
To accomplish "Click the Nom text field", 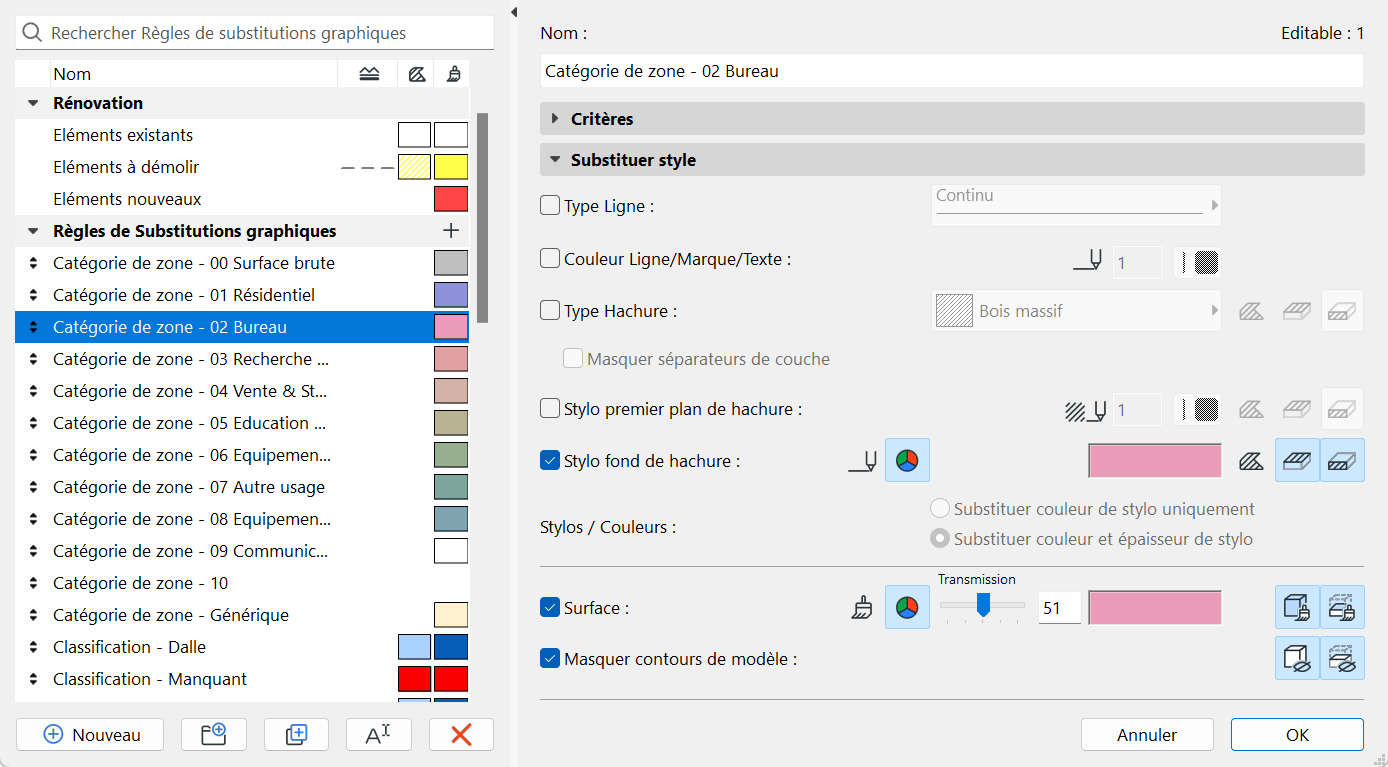I will pos(951,72).
